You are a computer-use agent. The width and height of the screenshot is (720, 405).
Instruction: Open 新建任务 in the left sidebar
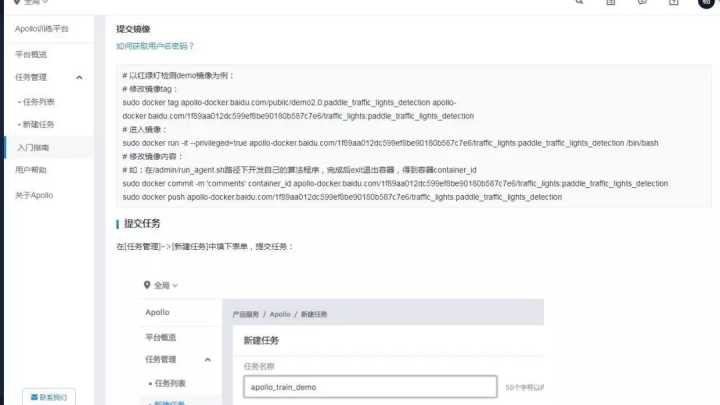(x=39, y=124)
